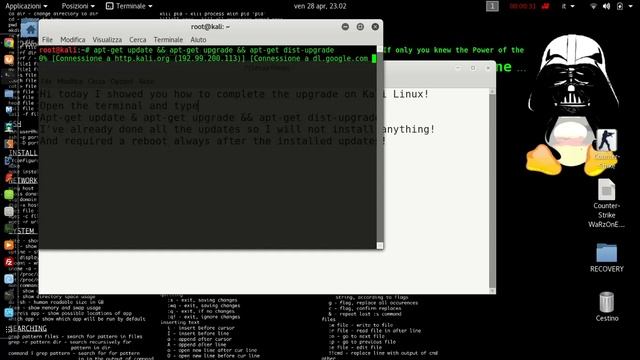Viewport: 640px width, 360px height.
Task: Open the Terminale menu in terminal window
Action: point(168,40)
